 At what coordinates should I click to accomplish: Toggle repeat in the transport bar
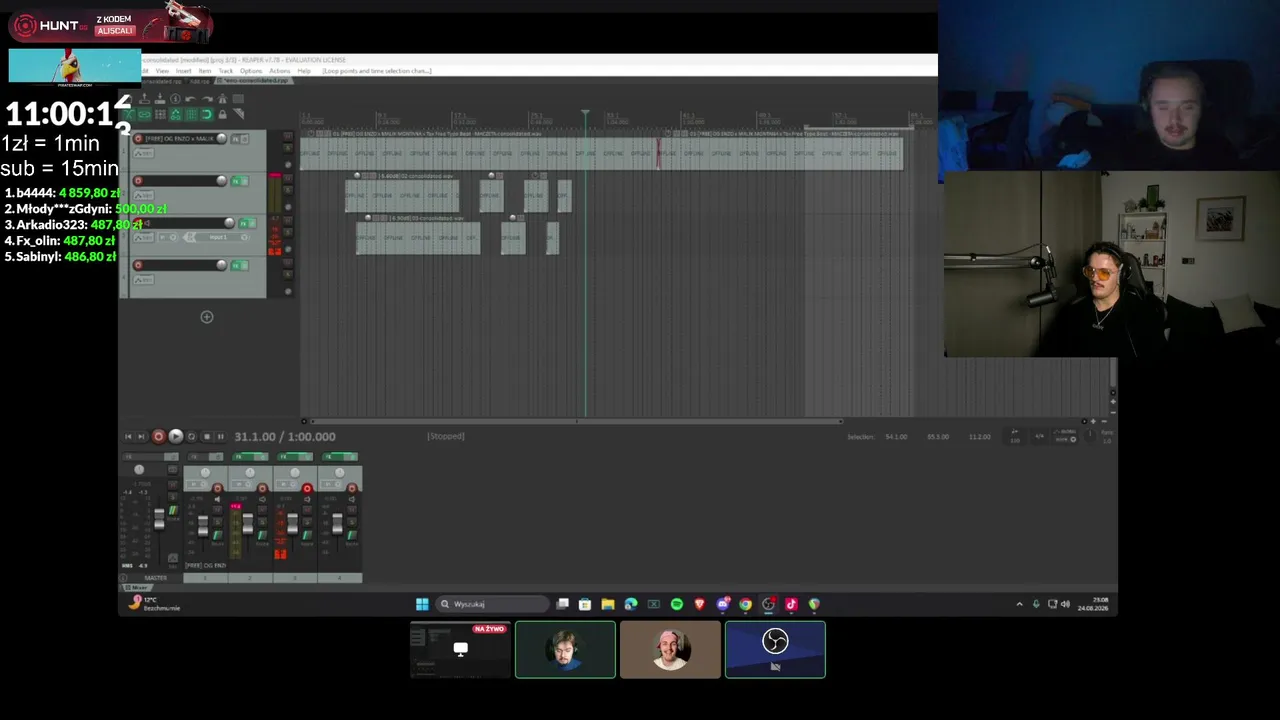[191, 437]
